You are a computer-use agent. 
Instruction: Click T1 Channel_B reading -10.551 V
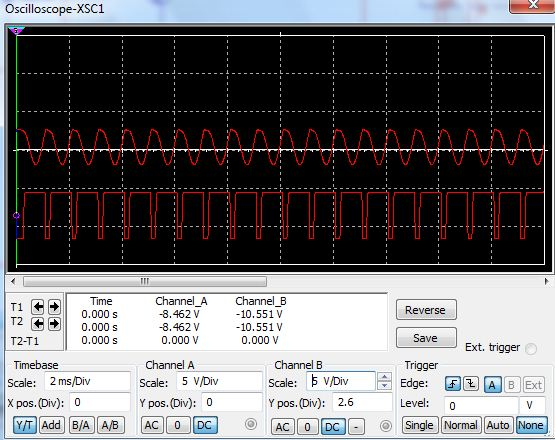259,314
